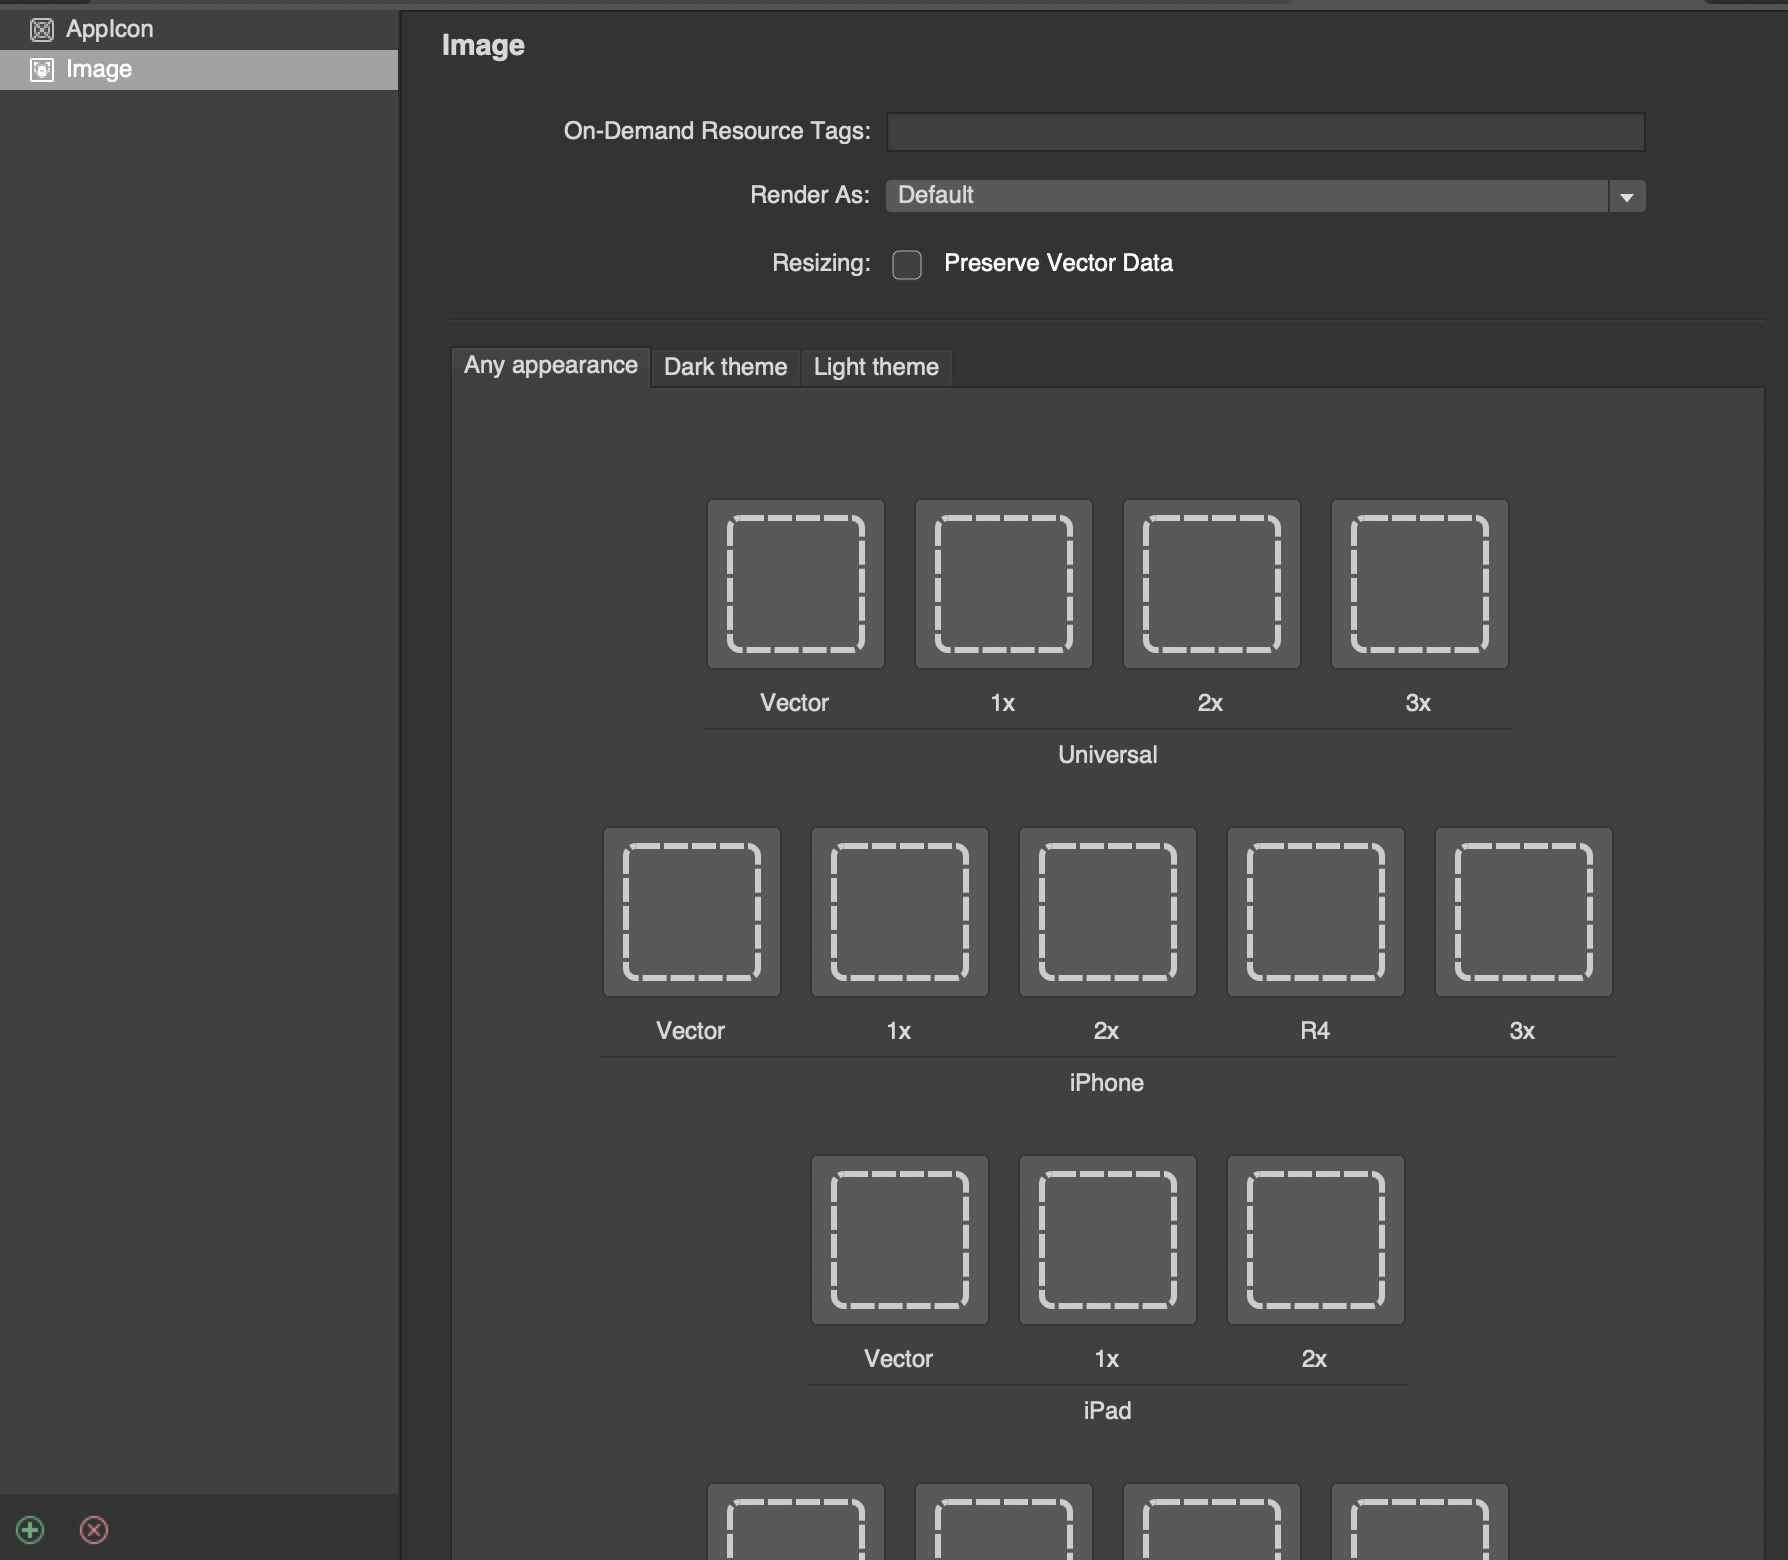Enable Preserve Vector Data checkbox

907,264
